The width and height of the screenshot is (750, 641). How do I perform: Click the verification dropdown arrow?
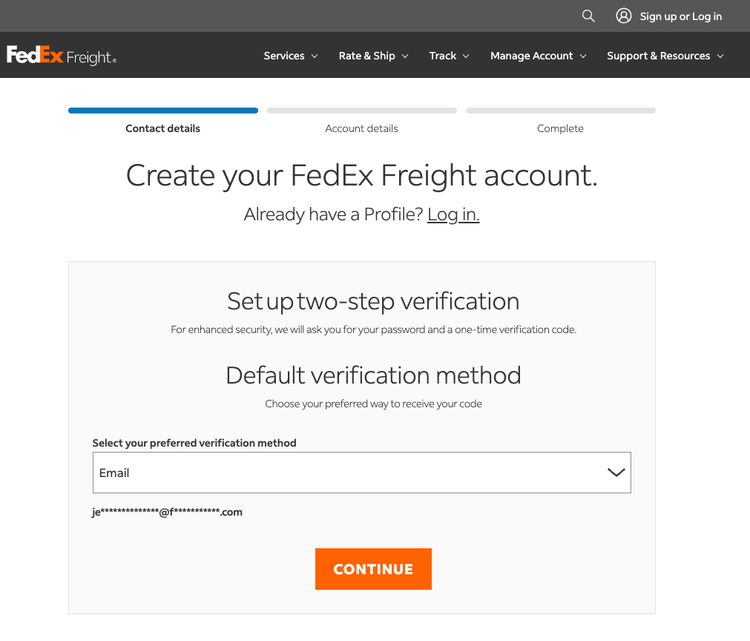tap(616, 473)
